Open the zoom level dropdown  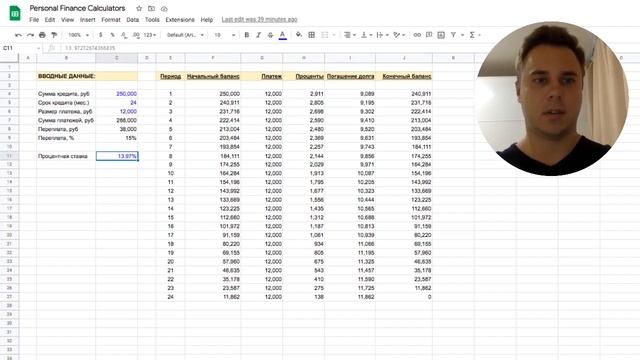coord(78,35)
